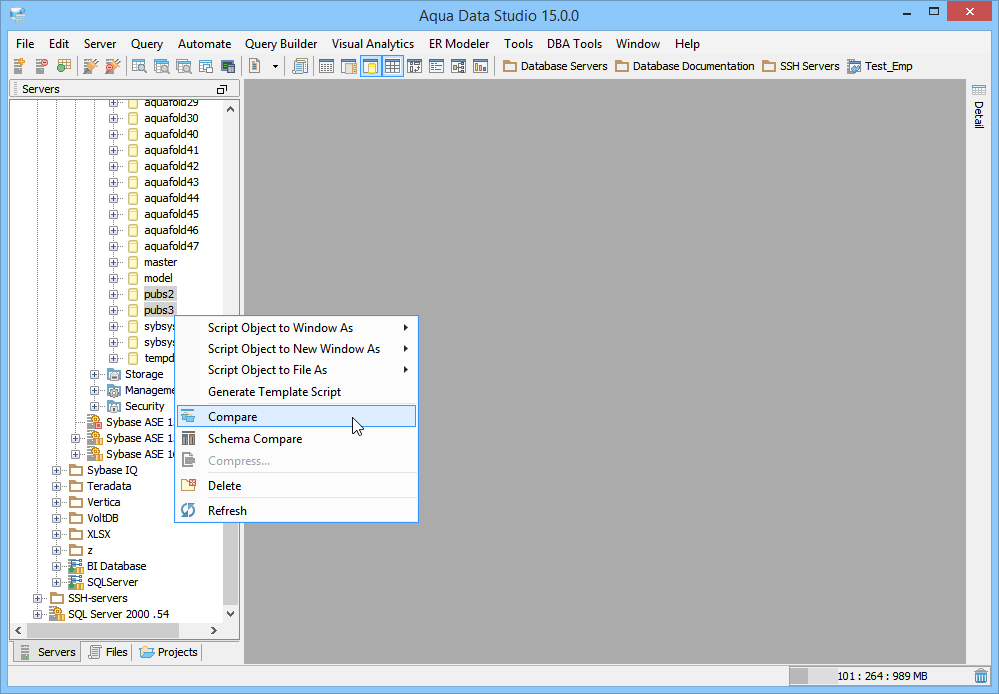Click Generate Template Script menu entry
Viewport: 999px width, 694px height.
pos(296,392)
